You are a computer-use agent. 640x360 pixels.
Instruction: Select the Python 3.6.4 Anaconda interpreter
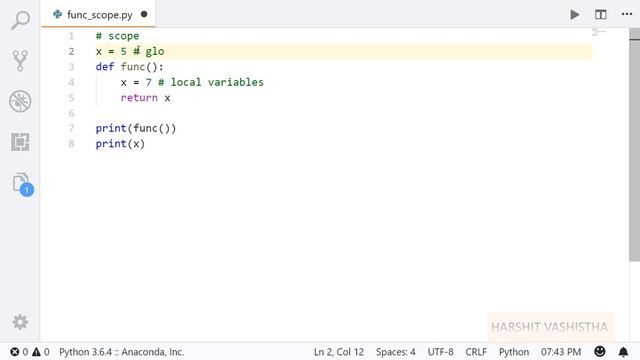click(121, 352)
